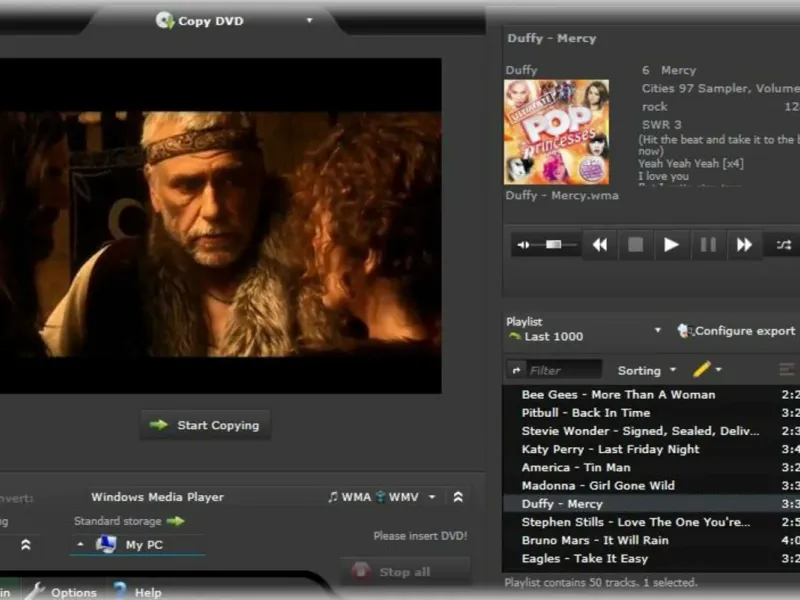Click the Copy DVD disc icon

click(x=164, y=20)
